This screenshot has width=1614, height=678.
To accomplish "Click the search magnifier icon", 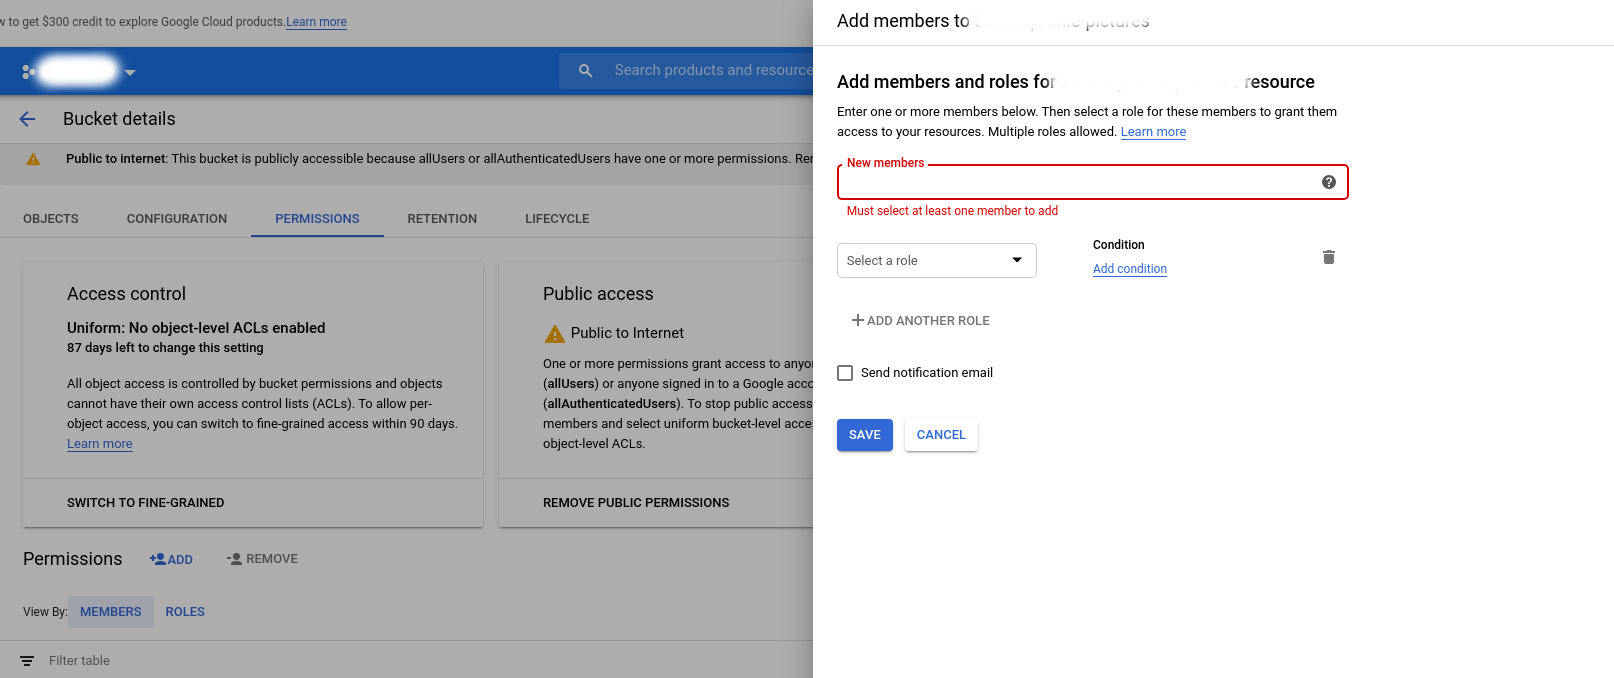I will (x=586, y=71).
